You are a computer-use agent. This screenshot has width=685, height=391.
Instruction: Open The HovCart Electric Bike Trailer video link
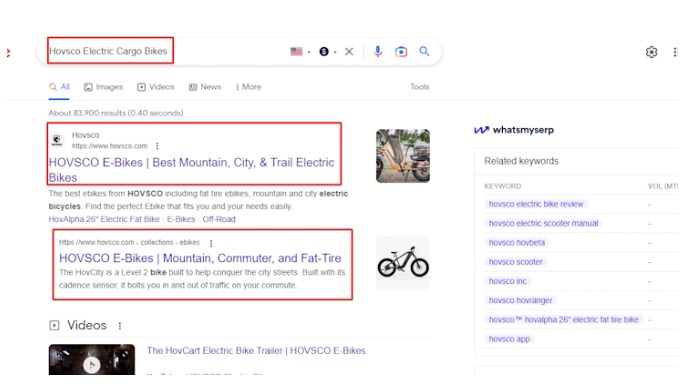click(256, 351)
